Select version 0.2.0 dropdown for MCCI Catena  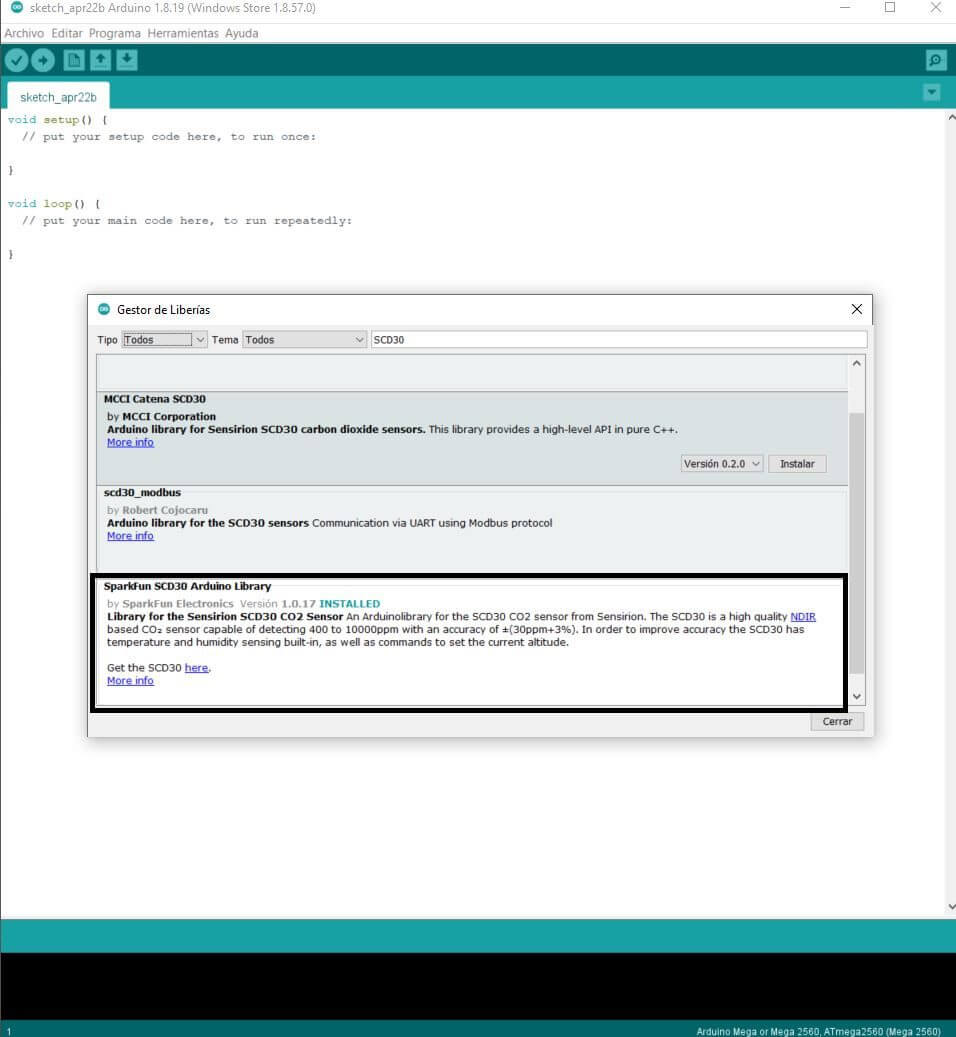pos(722,464)
